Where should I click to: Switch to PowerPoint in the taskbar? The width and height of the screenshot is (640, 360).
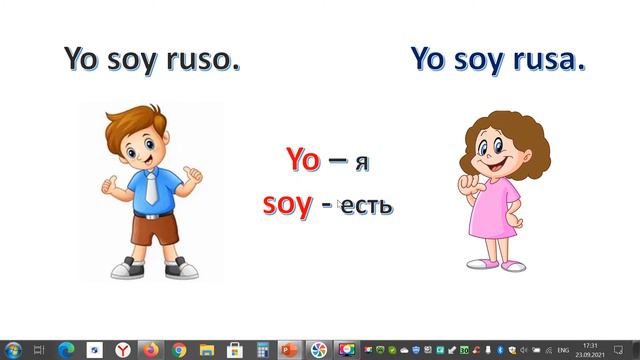(x=290, y=350)
